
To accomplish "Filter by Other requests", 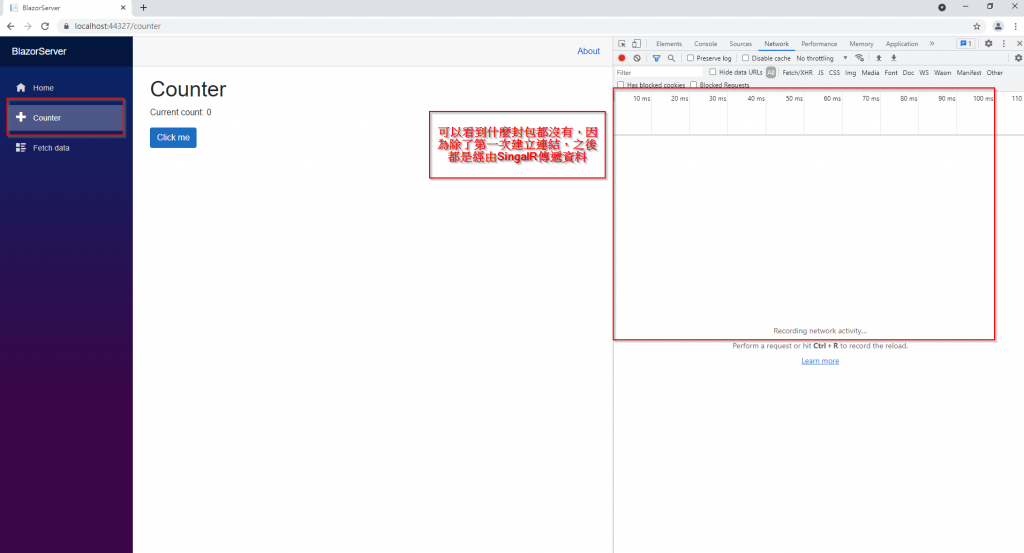I will click(995, 72).
